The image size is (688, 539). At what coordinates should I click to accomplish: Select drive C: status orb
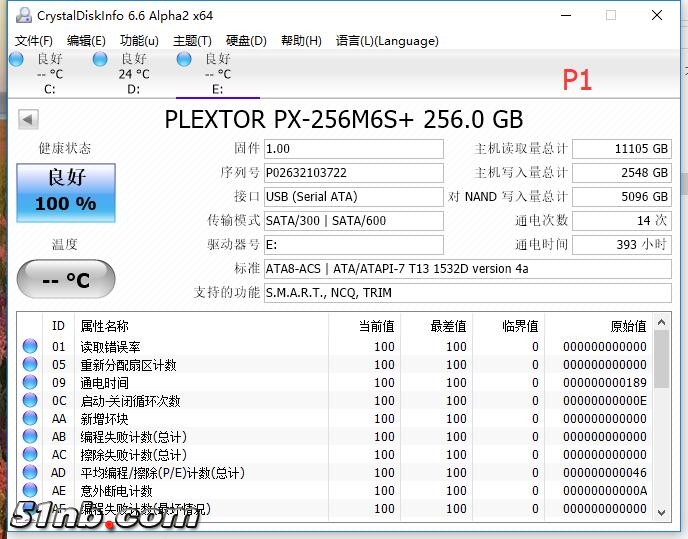point(17,59)
